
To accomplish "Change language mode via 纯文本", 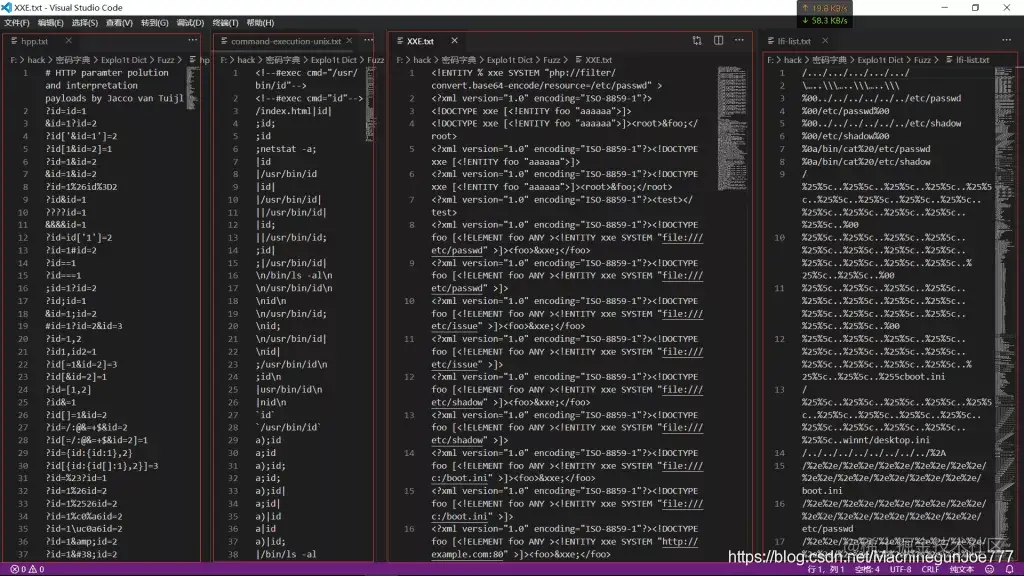I will pos(961,569).
